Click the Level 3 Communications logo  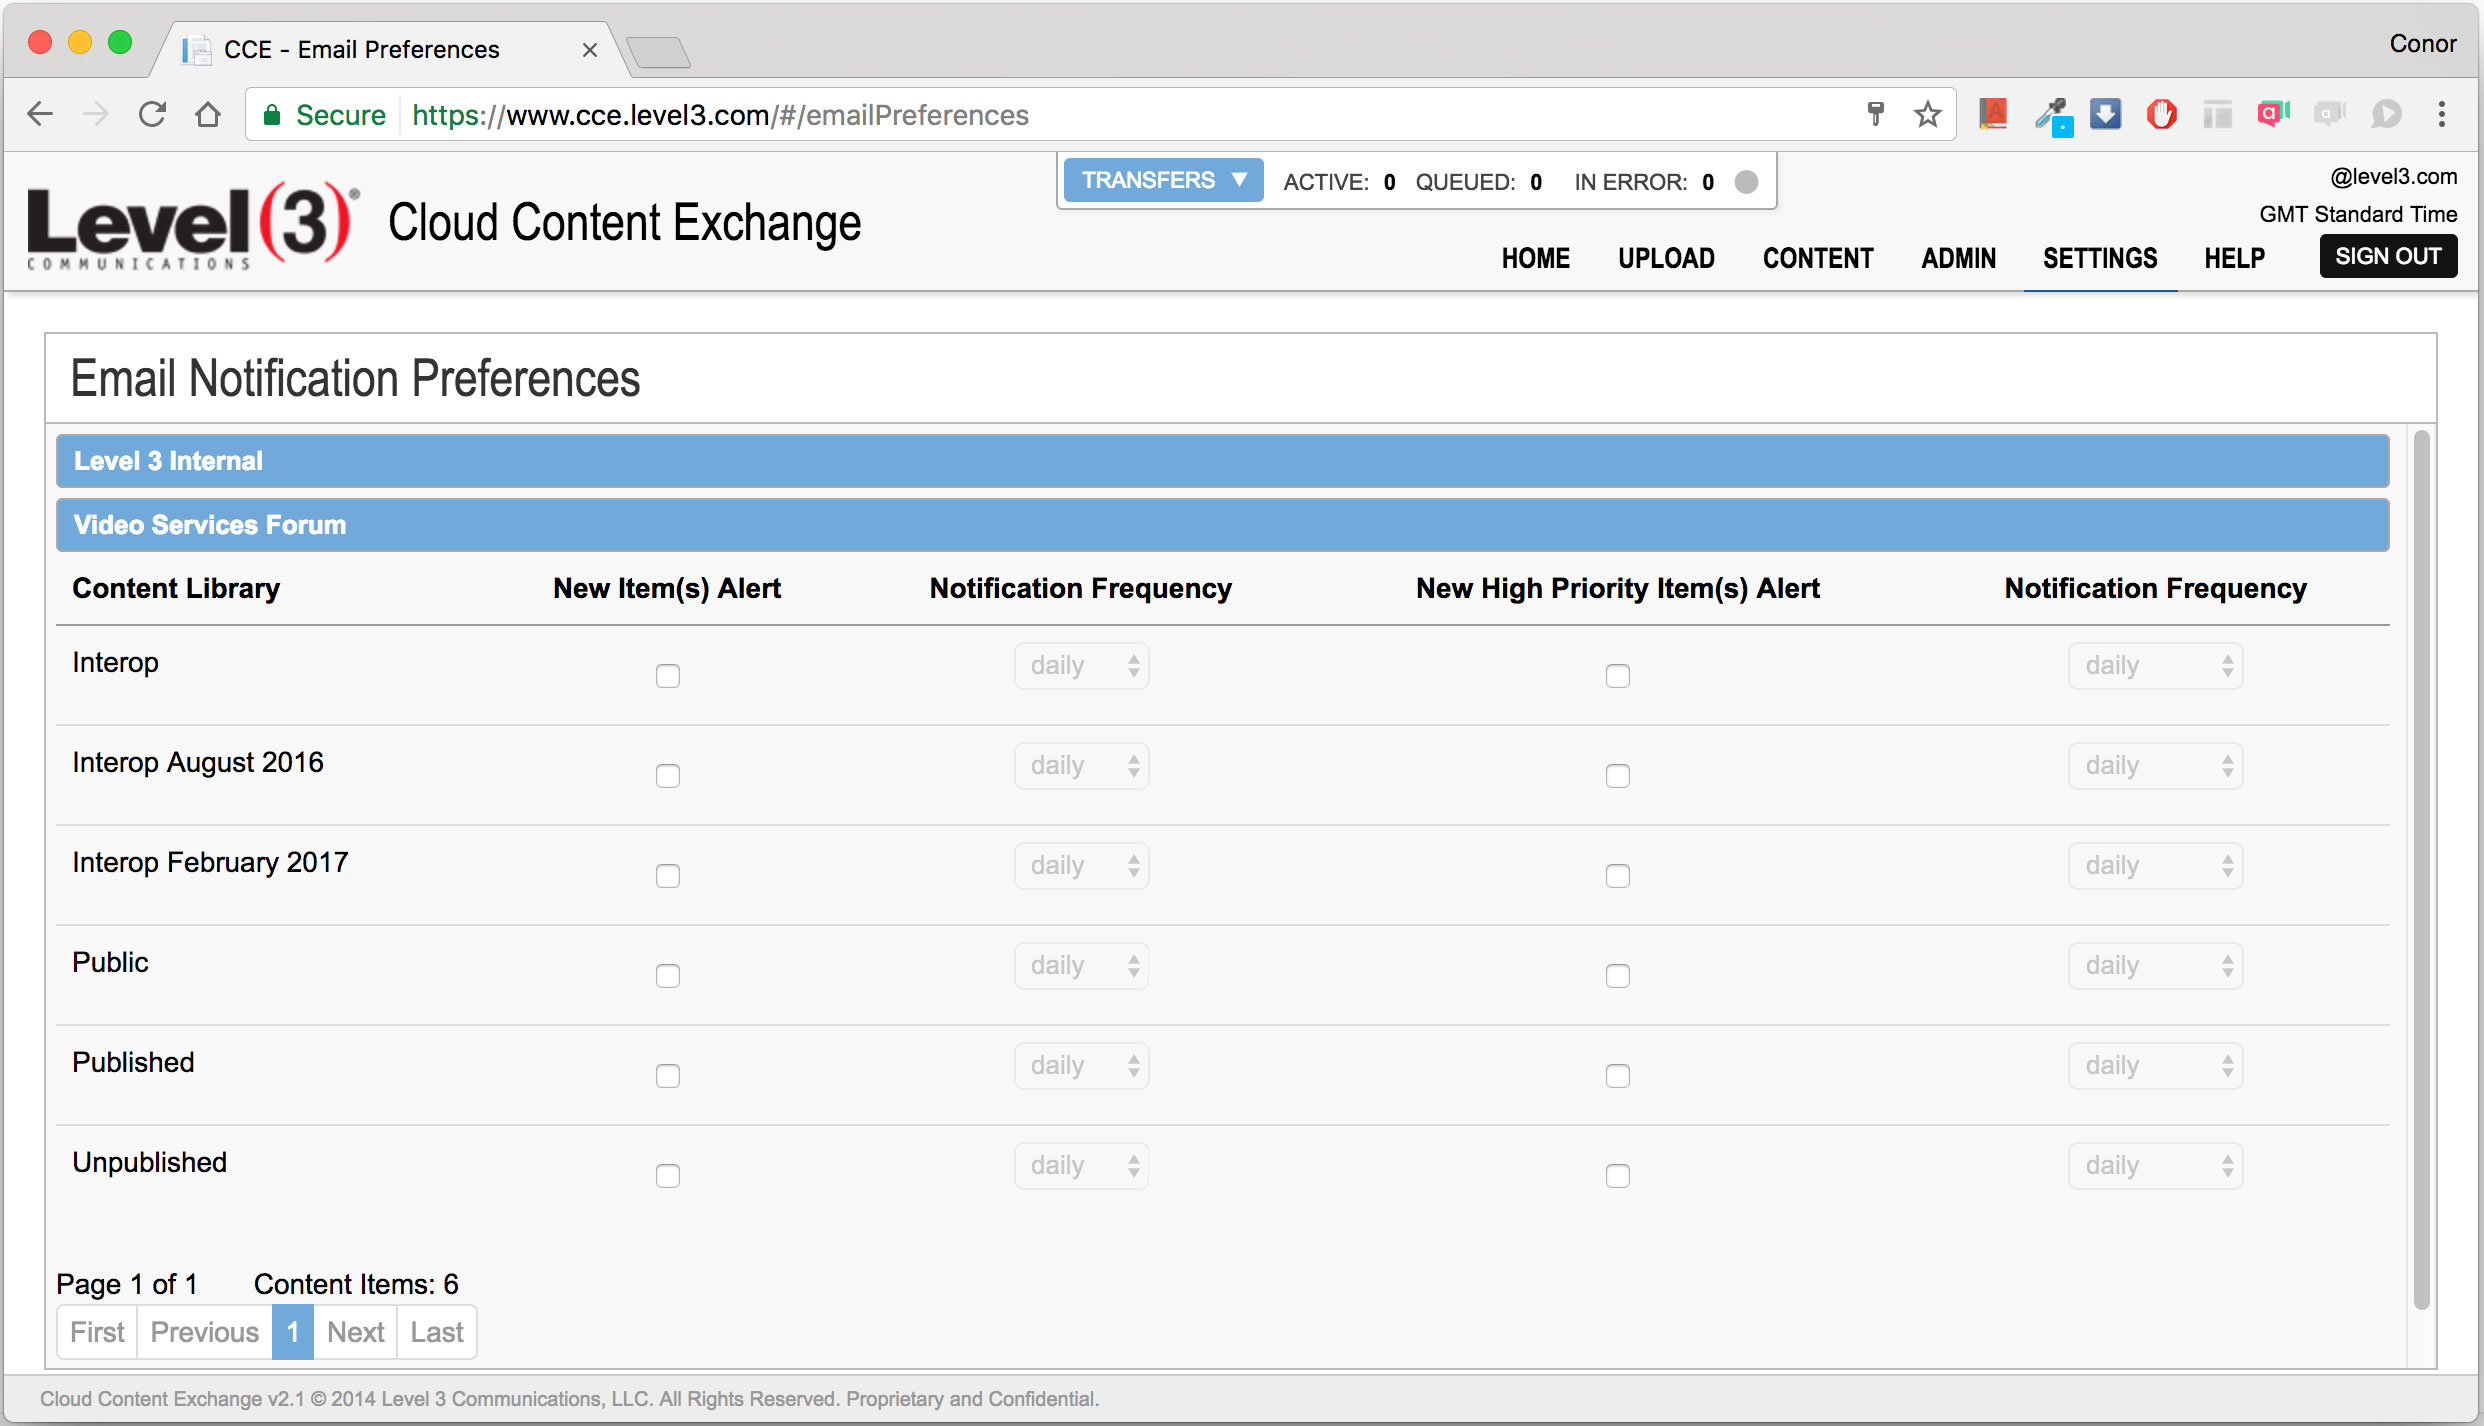pyautogui.click(x=192, y=226)
